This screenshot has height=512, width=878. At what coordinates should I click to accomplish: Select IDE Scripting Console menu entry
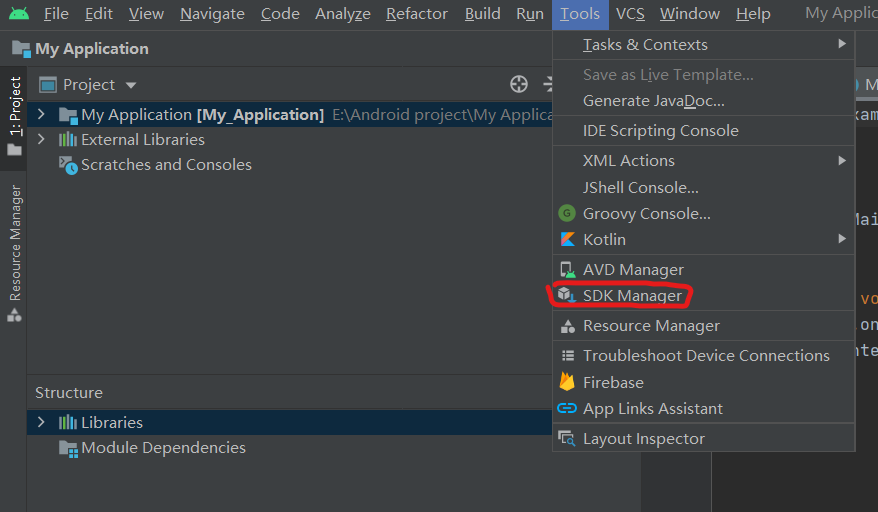pyautogui.click(x=704, y=131)
